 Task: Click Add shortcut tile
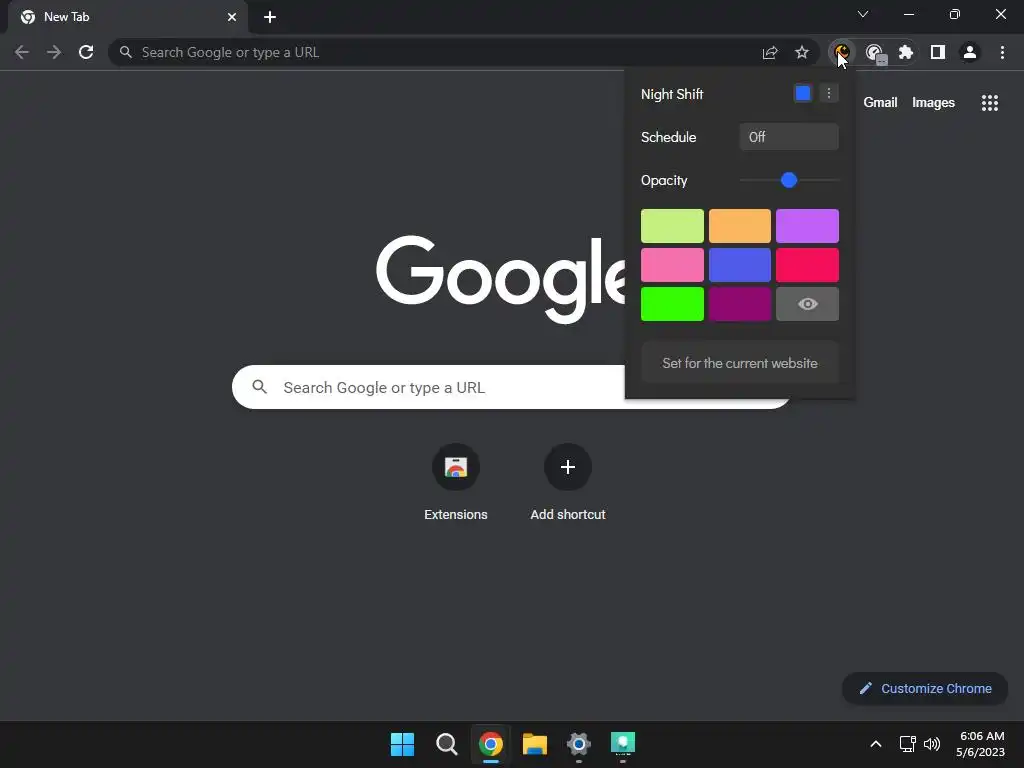[x=568, y=482]
